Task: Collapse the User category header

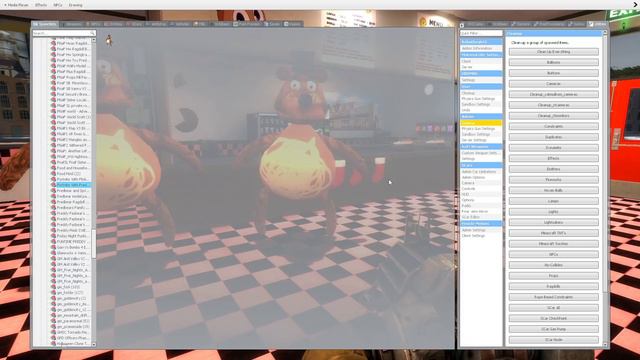Action: coord(481,87)
